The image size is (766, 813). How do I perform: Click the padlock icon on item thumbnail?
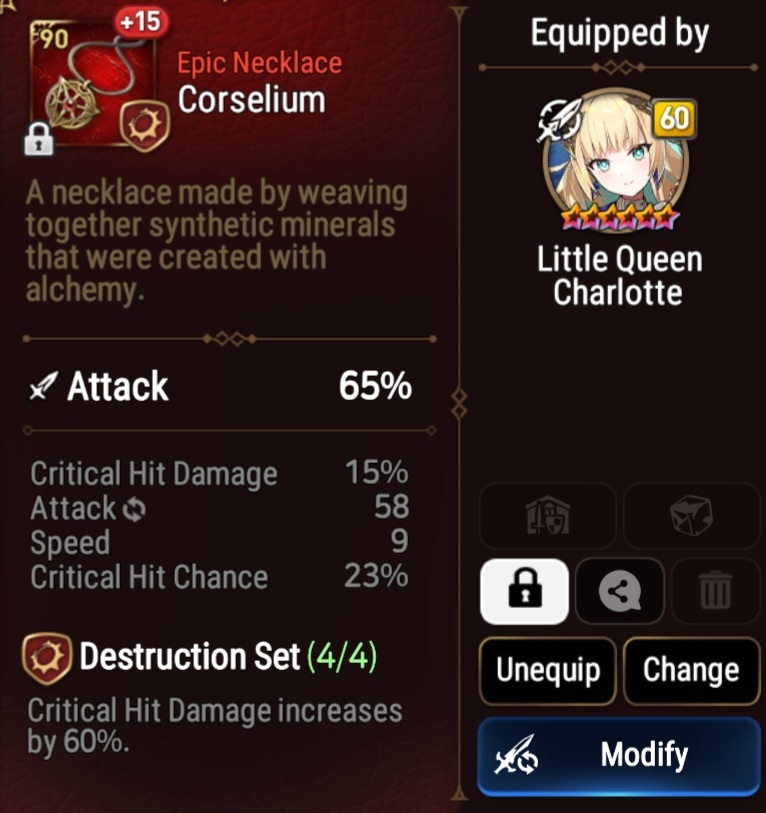[39, 139]
